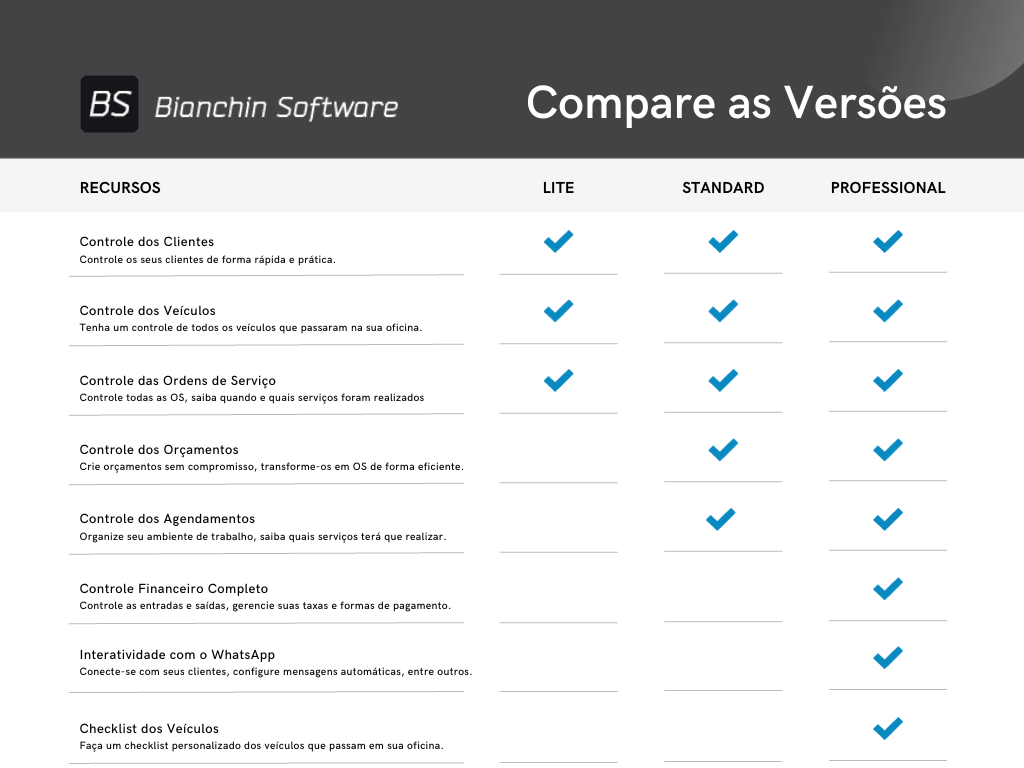Click the Lite checkmark for Controle dos Veículos
The image size is (1024, 768).
[558, 311]
